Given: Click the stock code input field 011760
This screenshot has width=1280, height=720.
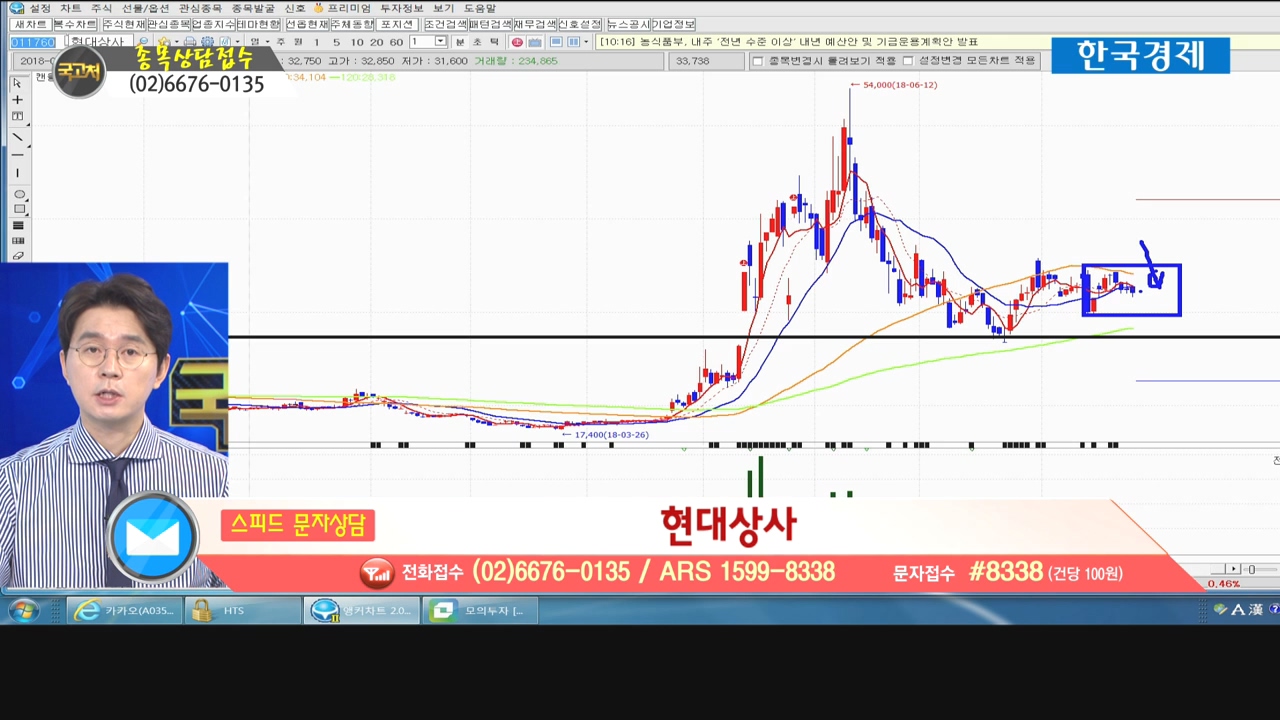Looking at the screenshot, I should [33, 42].
